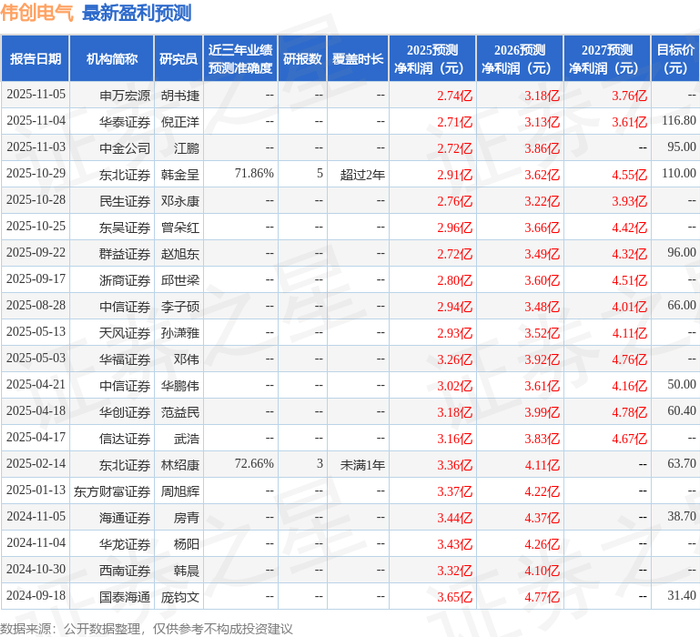Click target price 96.00
The image size is (700, 637).
click(x=681, y=252)
